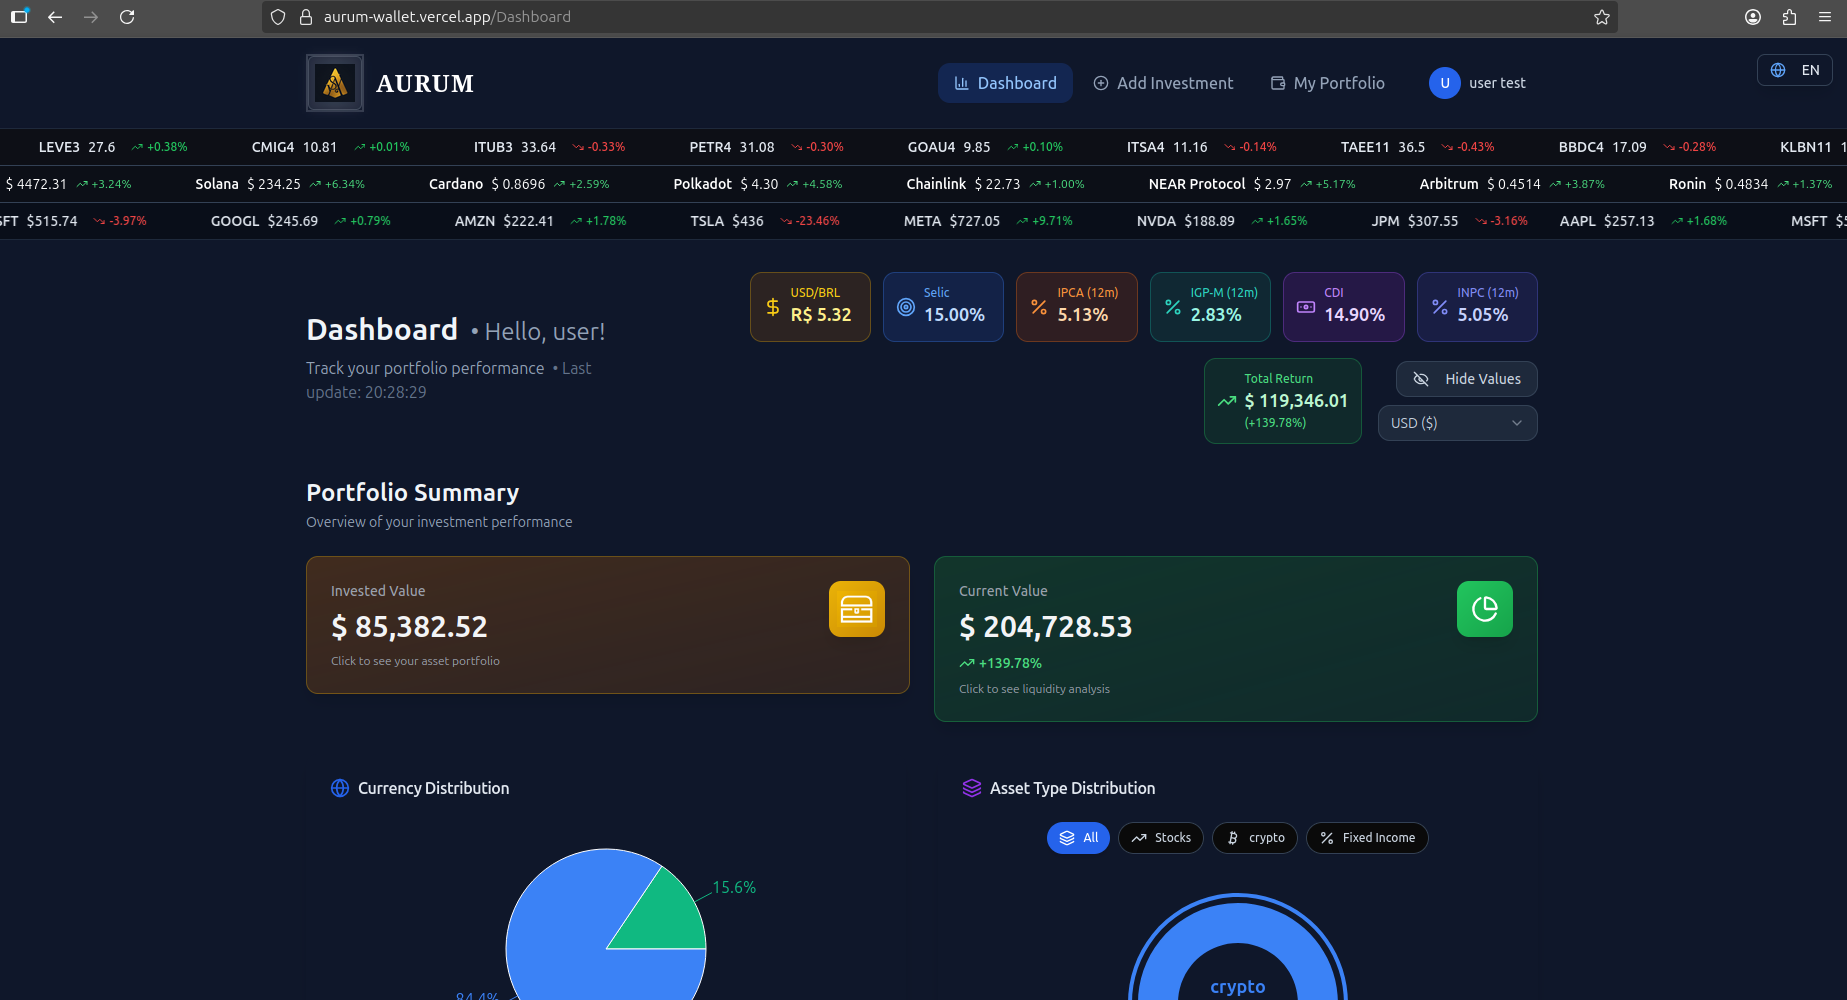Open the browser hamburger menu

point(1825,17)
